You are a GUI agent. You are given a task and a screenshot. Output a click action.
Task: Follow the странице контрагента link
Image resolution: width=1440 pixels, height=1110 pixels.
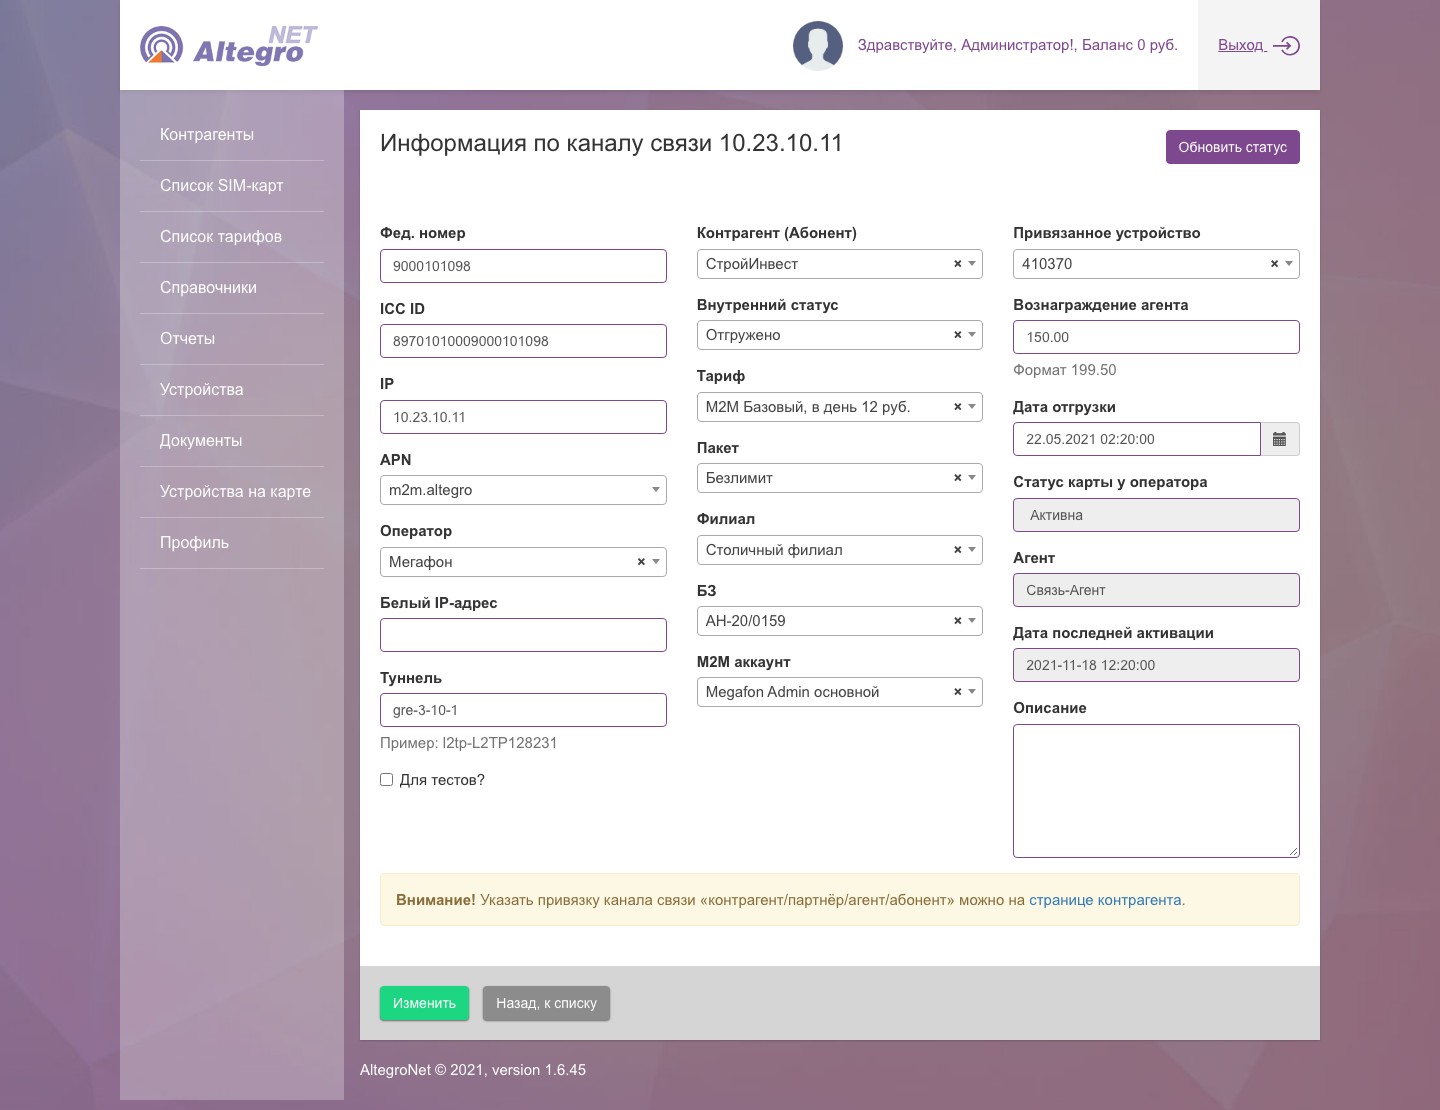[1105, 900]
